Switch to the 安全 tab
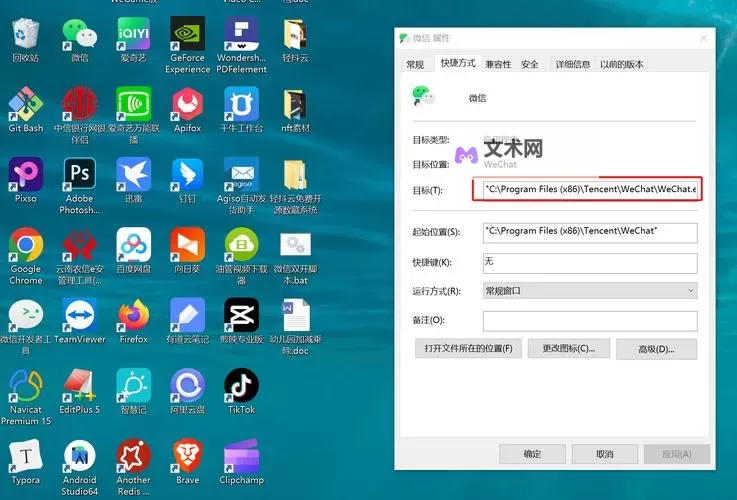 point(530,64)
